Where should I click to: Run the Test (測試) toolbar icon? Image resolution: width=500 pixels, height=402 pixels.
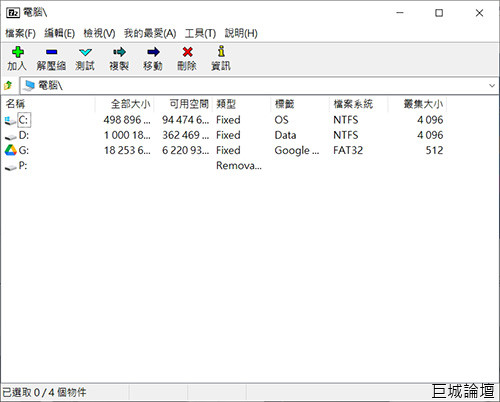pos(85,52)
